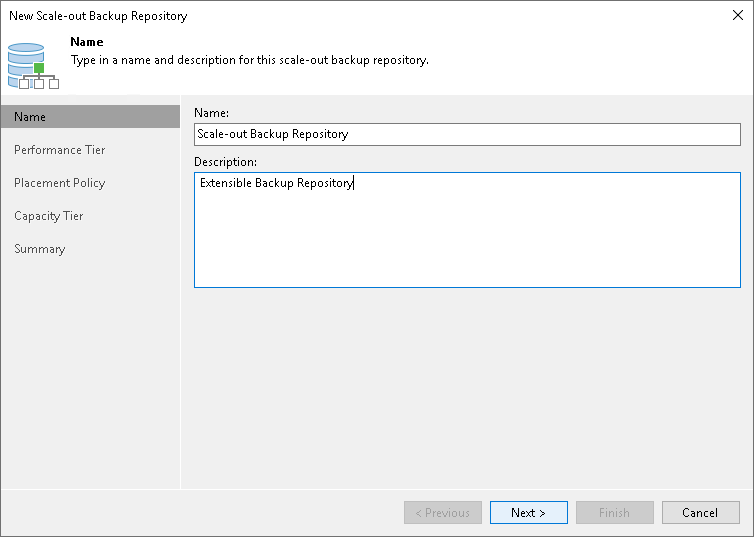The height and width of the screenshot is (537, 754).
Task: Click the disabled Previous button
Action: pyautogui.click(x=443, y=513)
